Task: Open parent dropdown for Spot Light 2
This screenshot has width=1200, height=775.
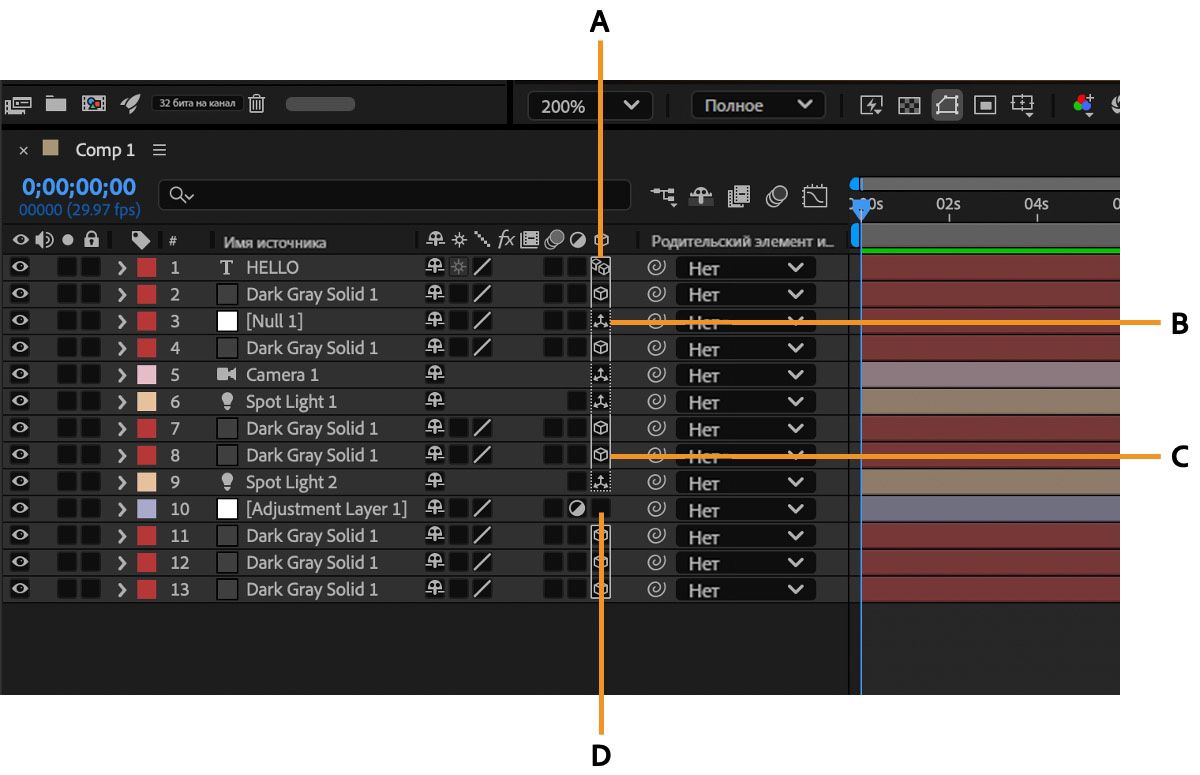Action: (x=745, y=482)
